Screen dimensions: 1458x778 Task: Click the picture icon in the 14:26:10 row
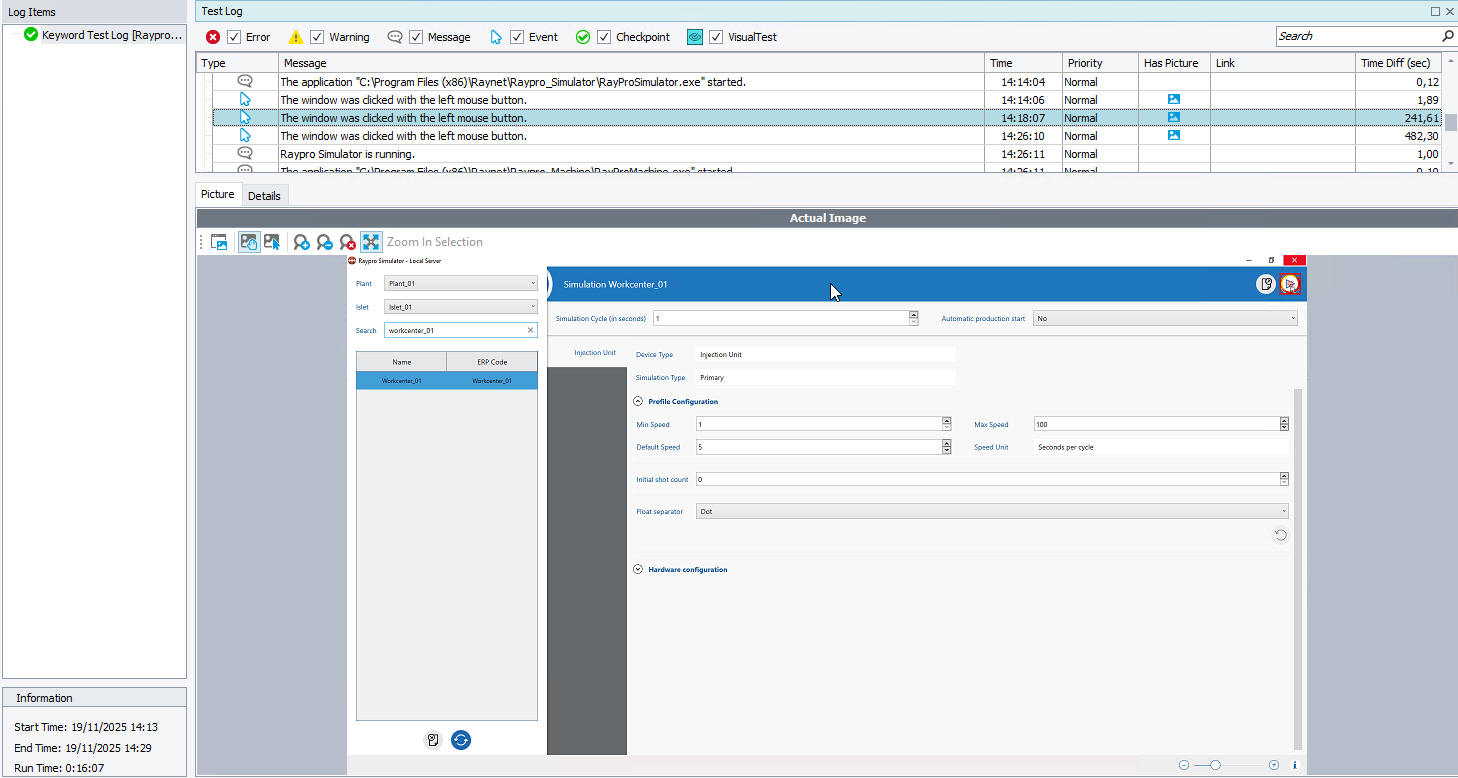(x=1174, y=136)
